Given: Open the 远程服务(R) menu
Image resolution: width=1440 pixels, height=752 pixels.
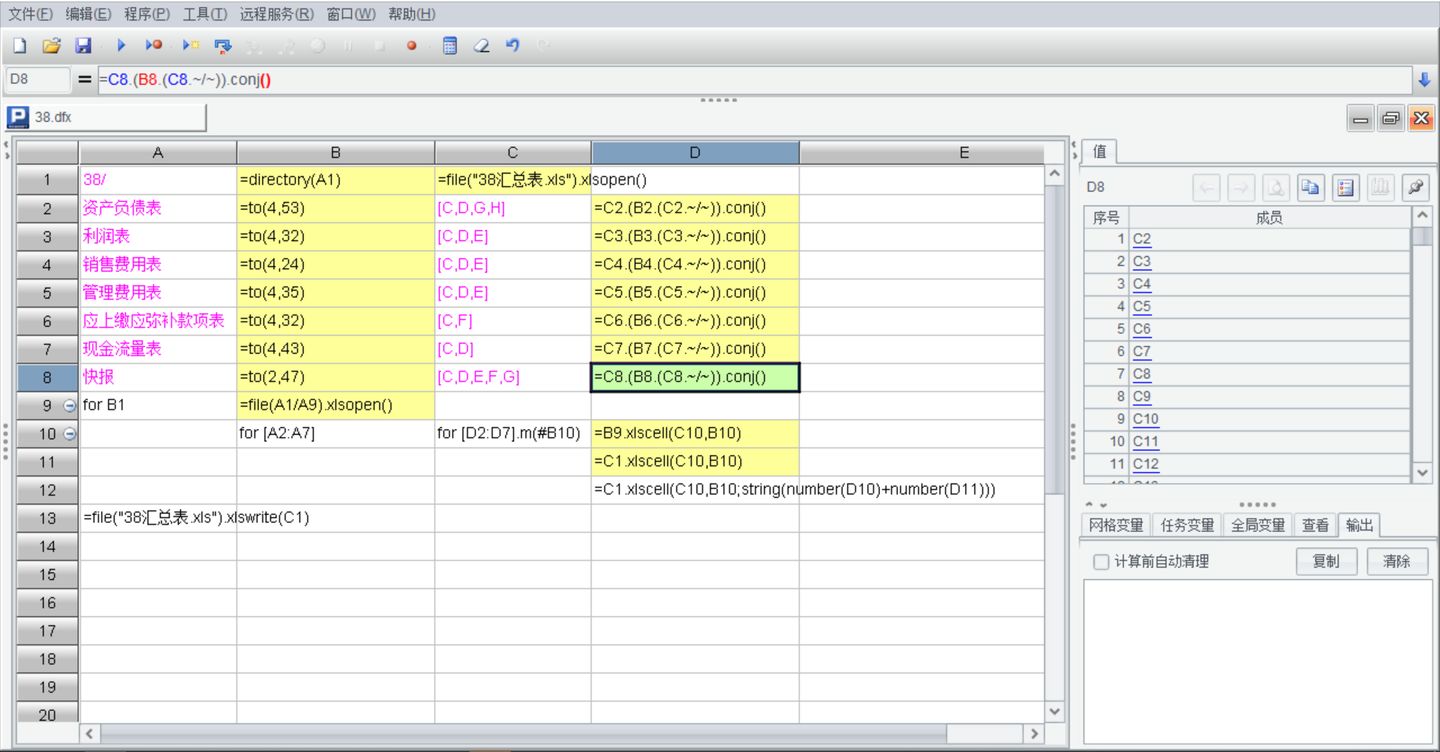Looking at the screenshot, I should [x=277, y=14].
